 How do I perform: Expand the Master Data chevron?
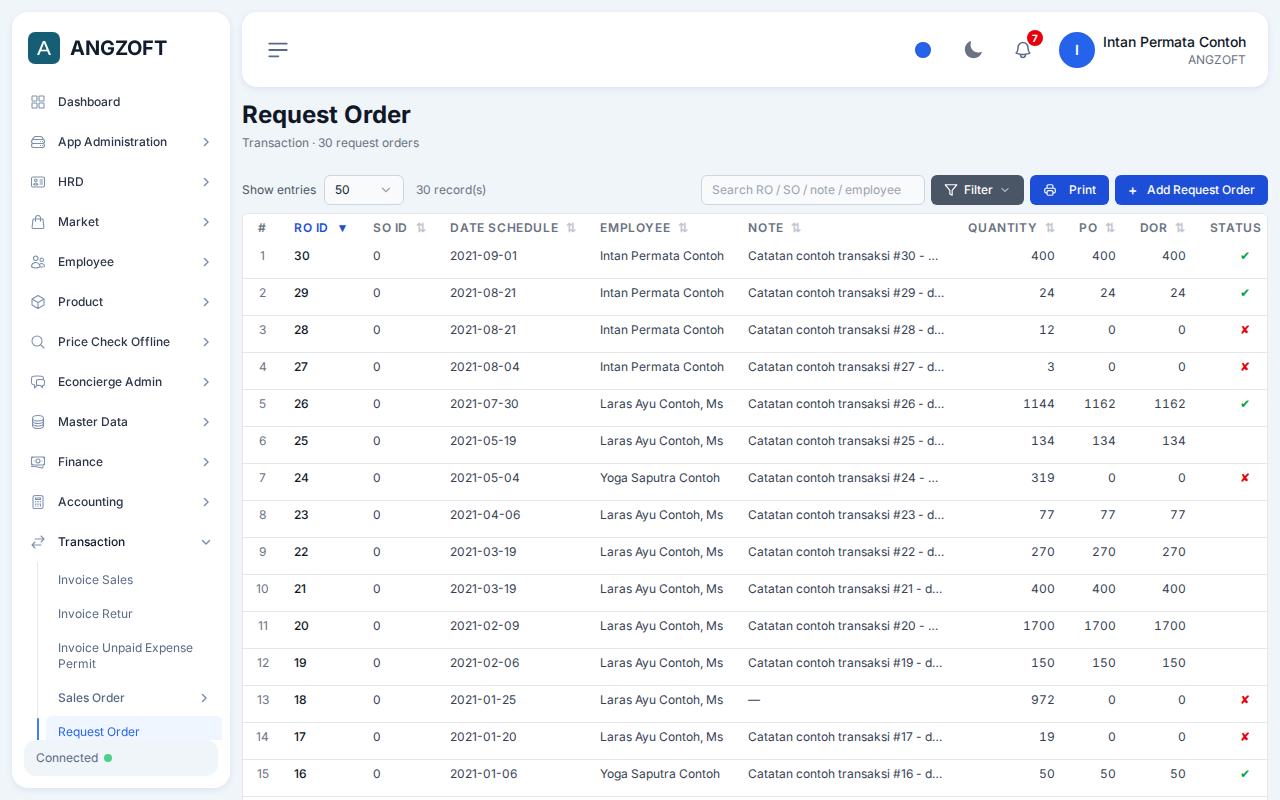(x=206, y=422)
